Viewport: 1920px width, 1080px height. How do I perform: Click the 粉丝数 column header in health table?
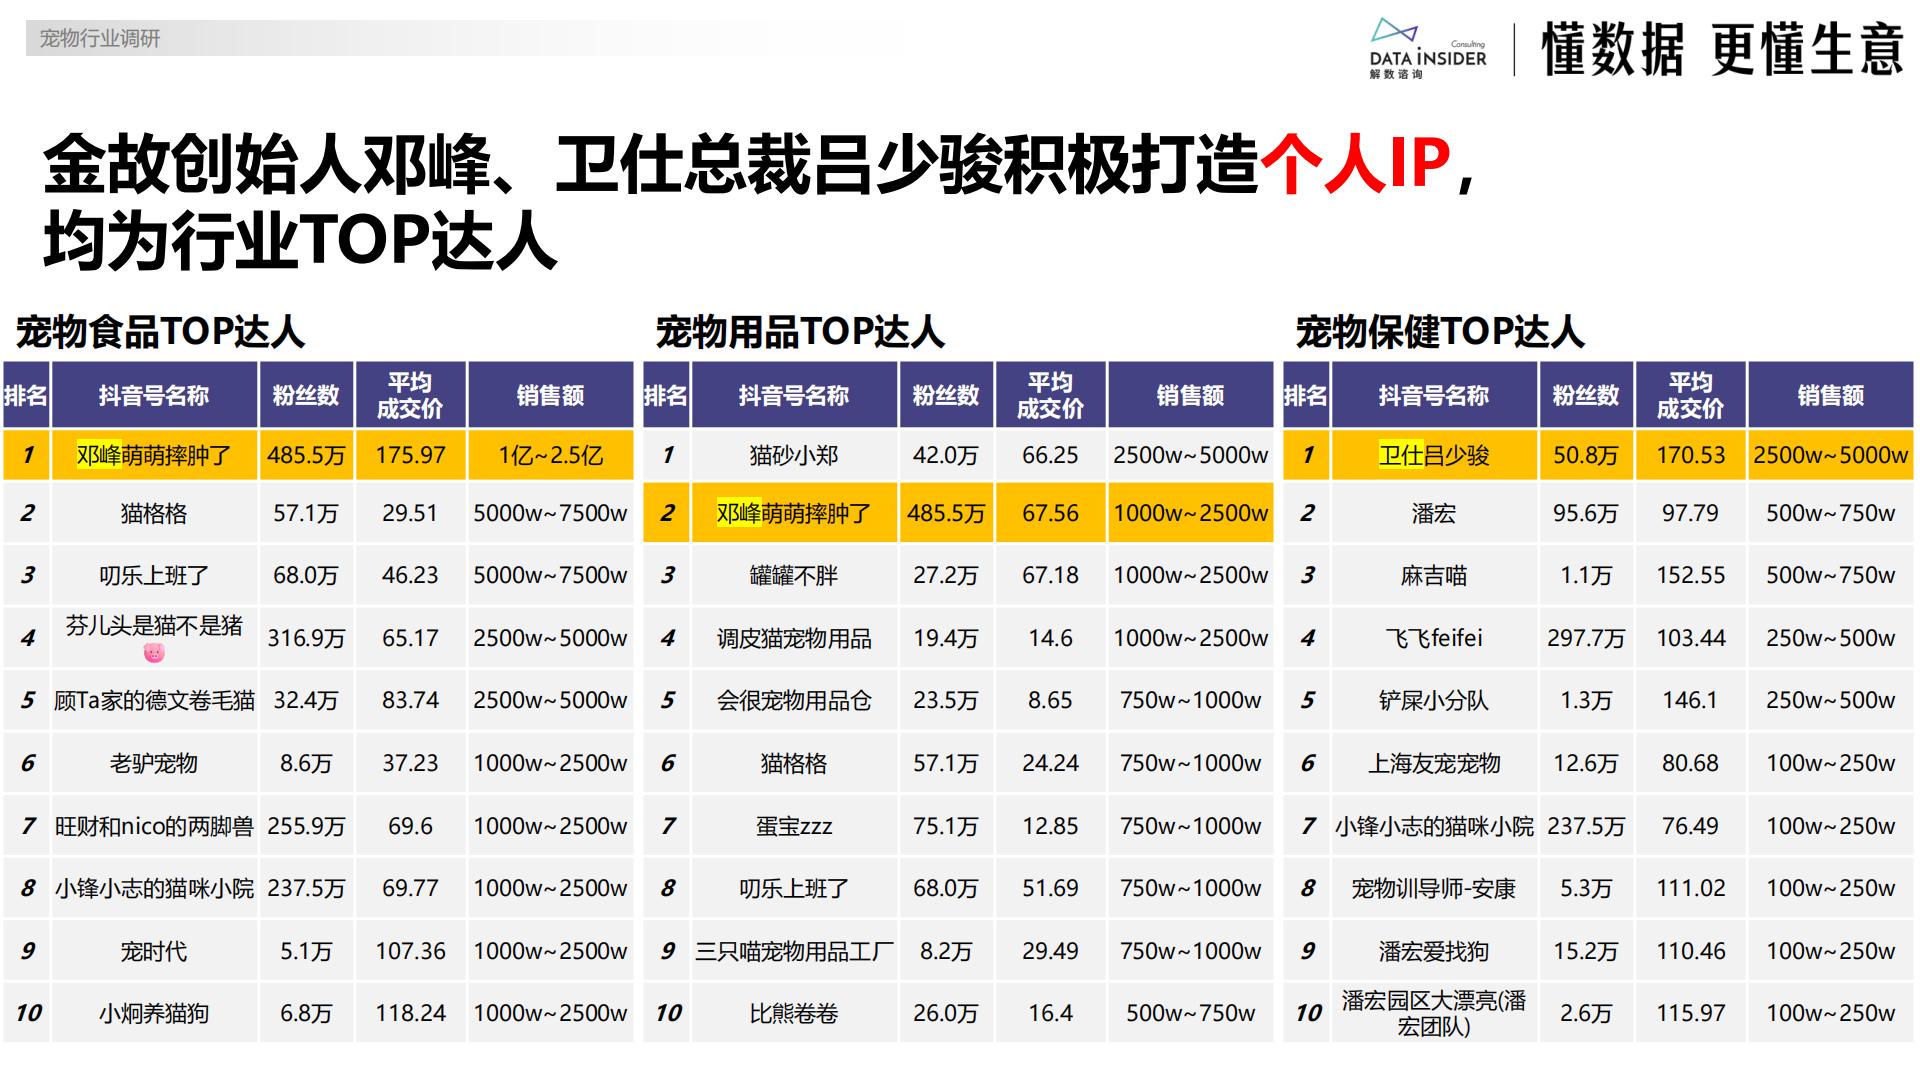point(1586,395)
